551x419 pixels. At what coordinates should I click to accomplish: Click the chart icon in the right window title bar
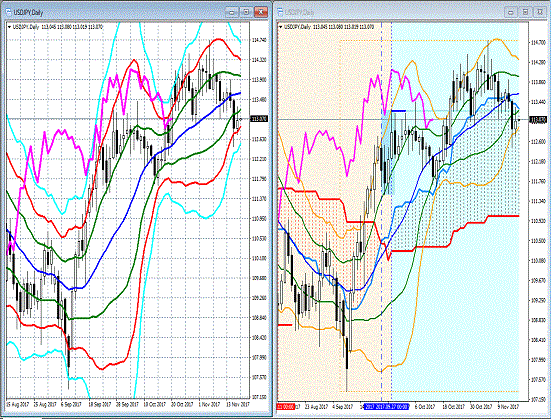[x=280, y=12]
